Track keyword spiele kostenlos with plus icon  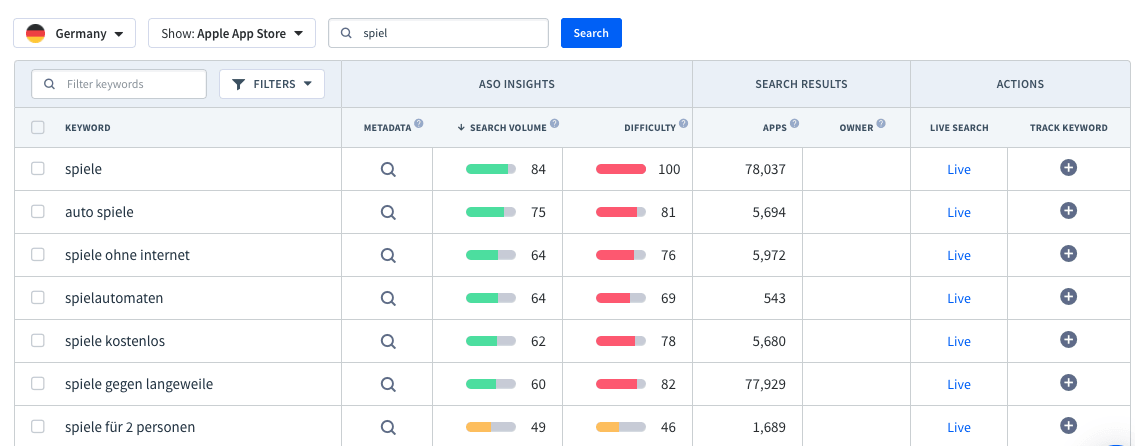click(1068, 339)
